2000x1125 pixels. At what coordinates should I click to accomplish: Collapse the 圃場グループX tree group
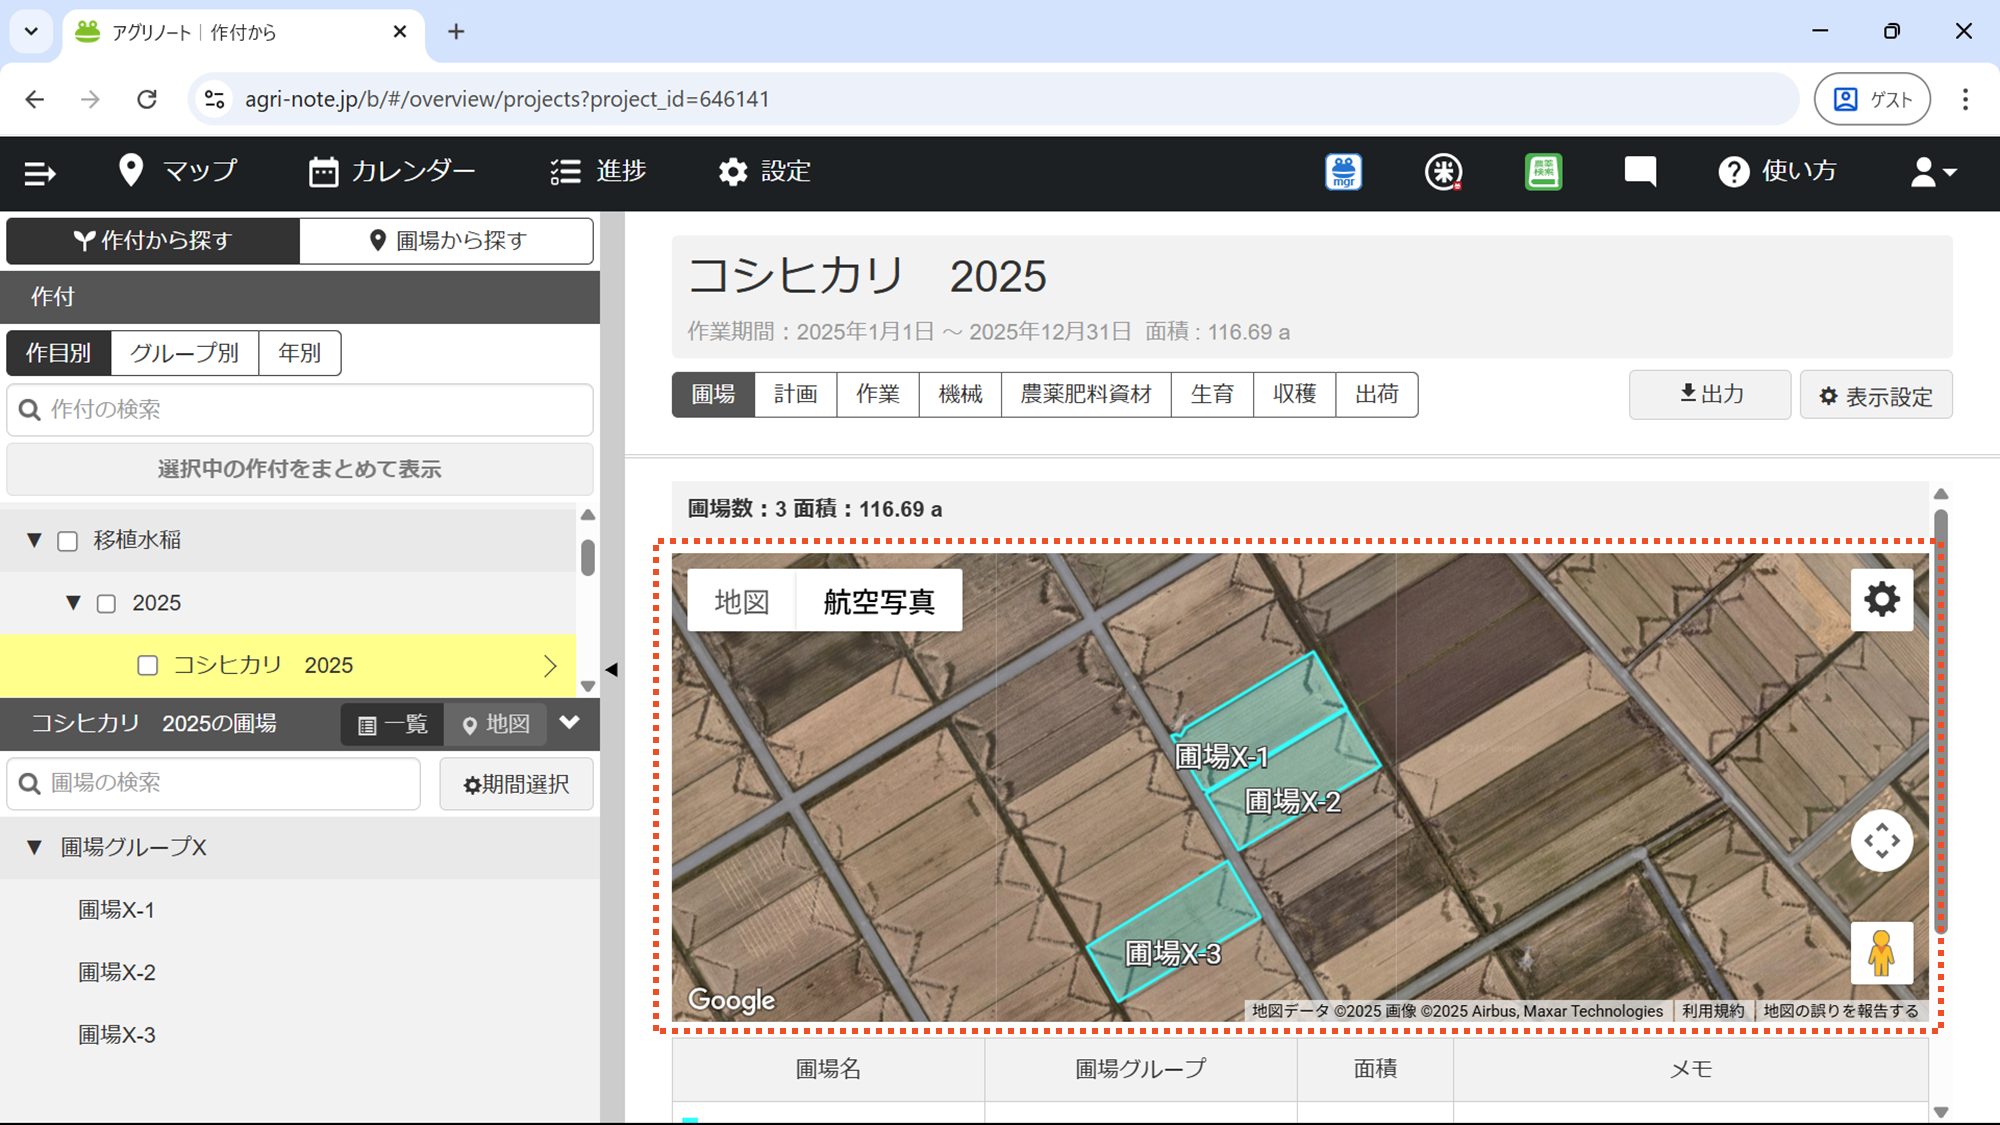click(x=34, y=848)
